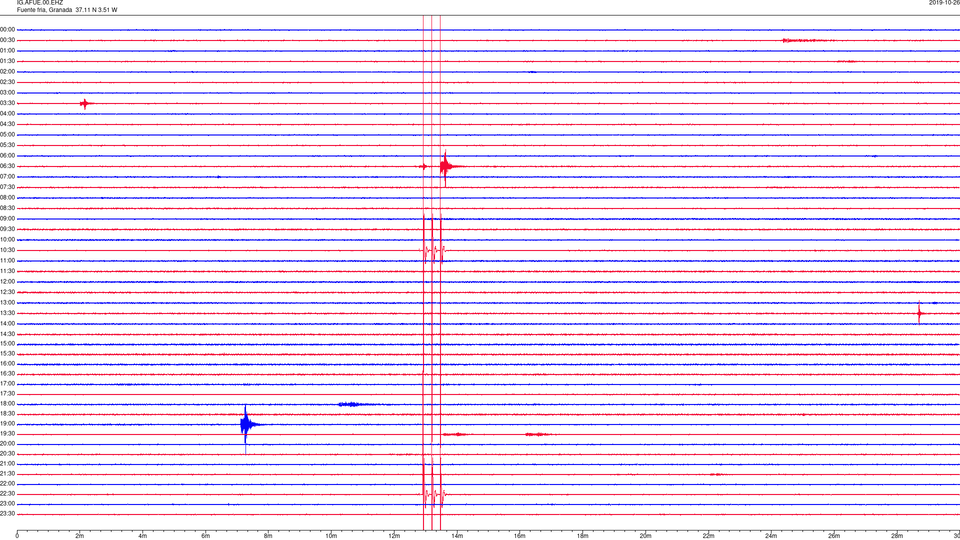960x540 pixels.
Task: Click the large red seismic event on 06:30 trace
Action: point(446,167)
